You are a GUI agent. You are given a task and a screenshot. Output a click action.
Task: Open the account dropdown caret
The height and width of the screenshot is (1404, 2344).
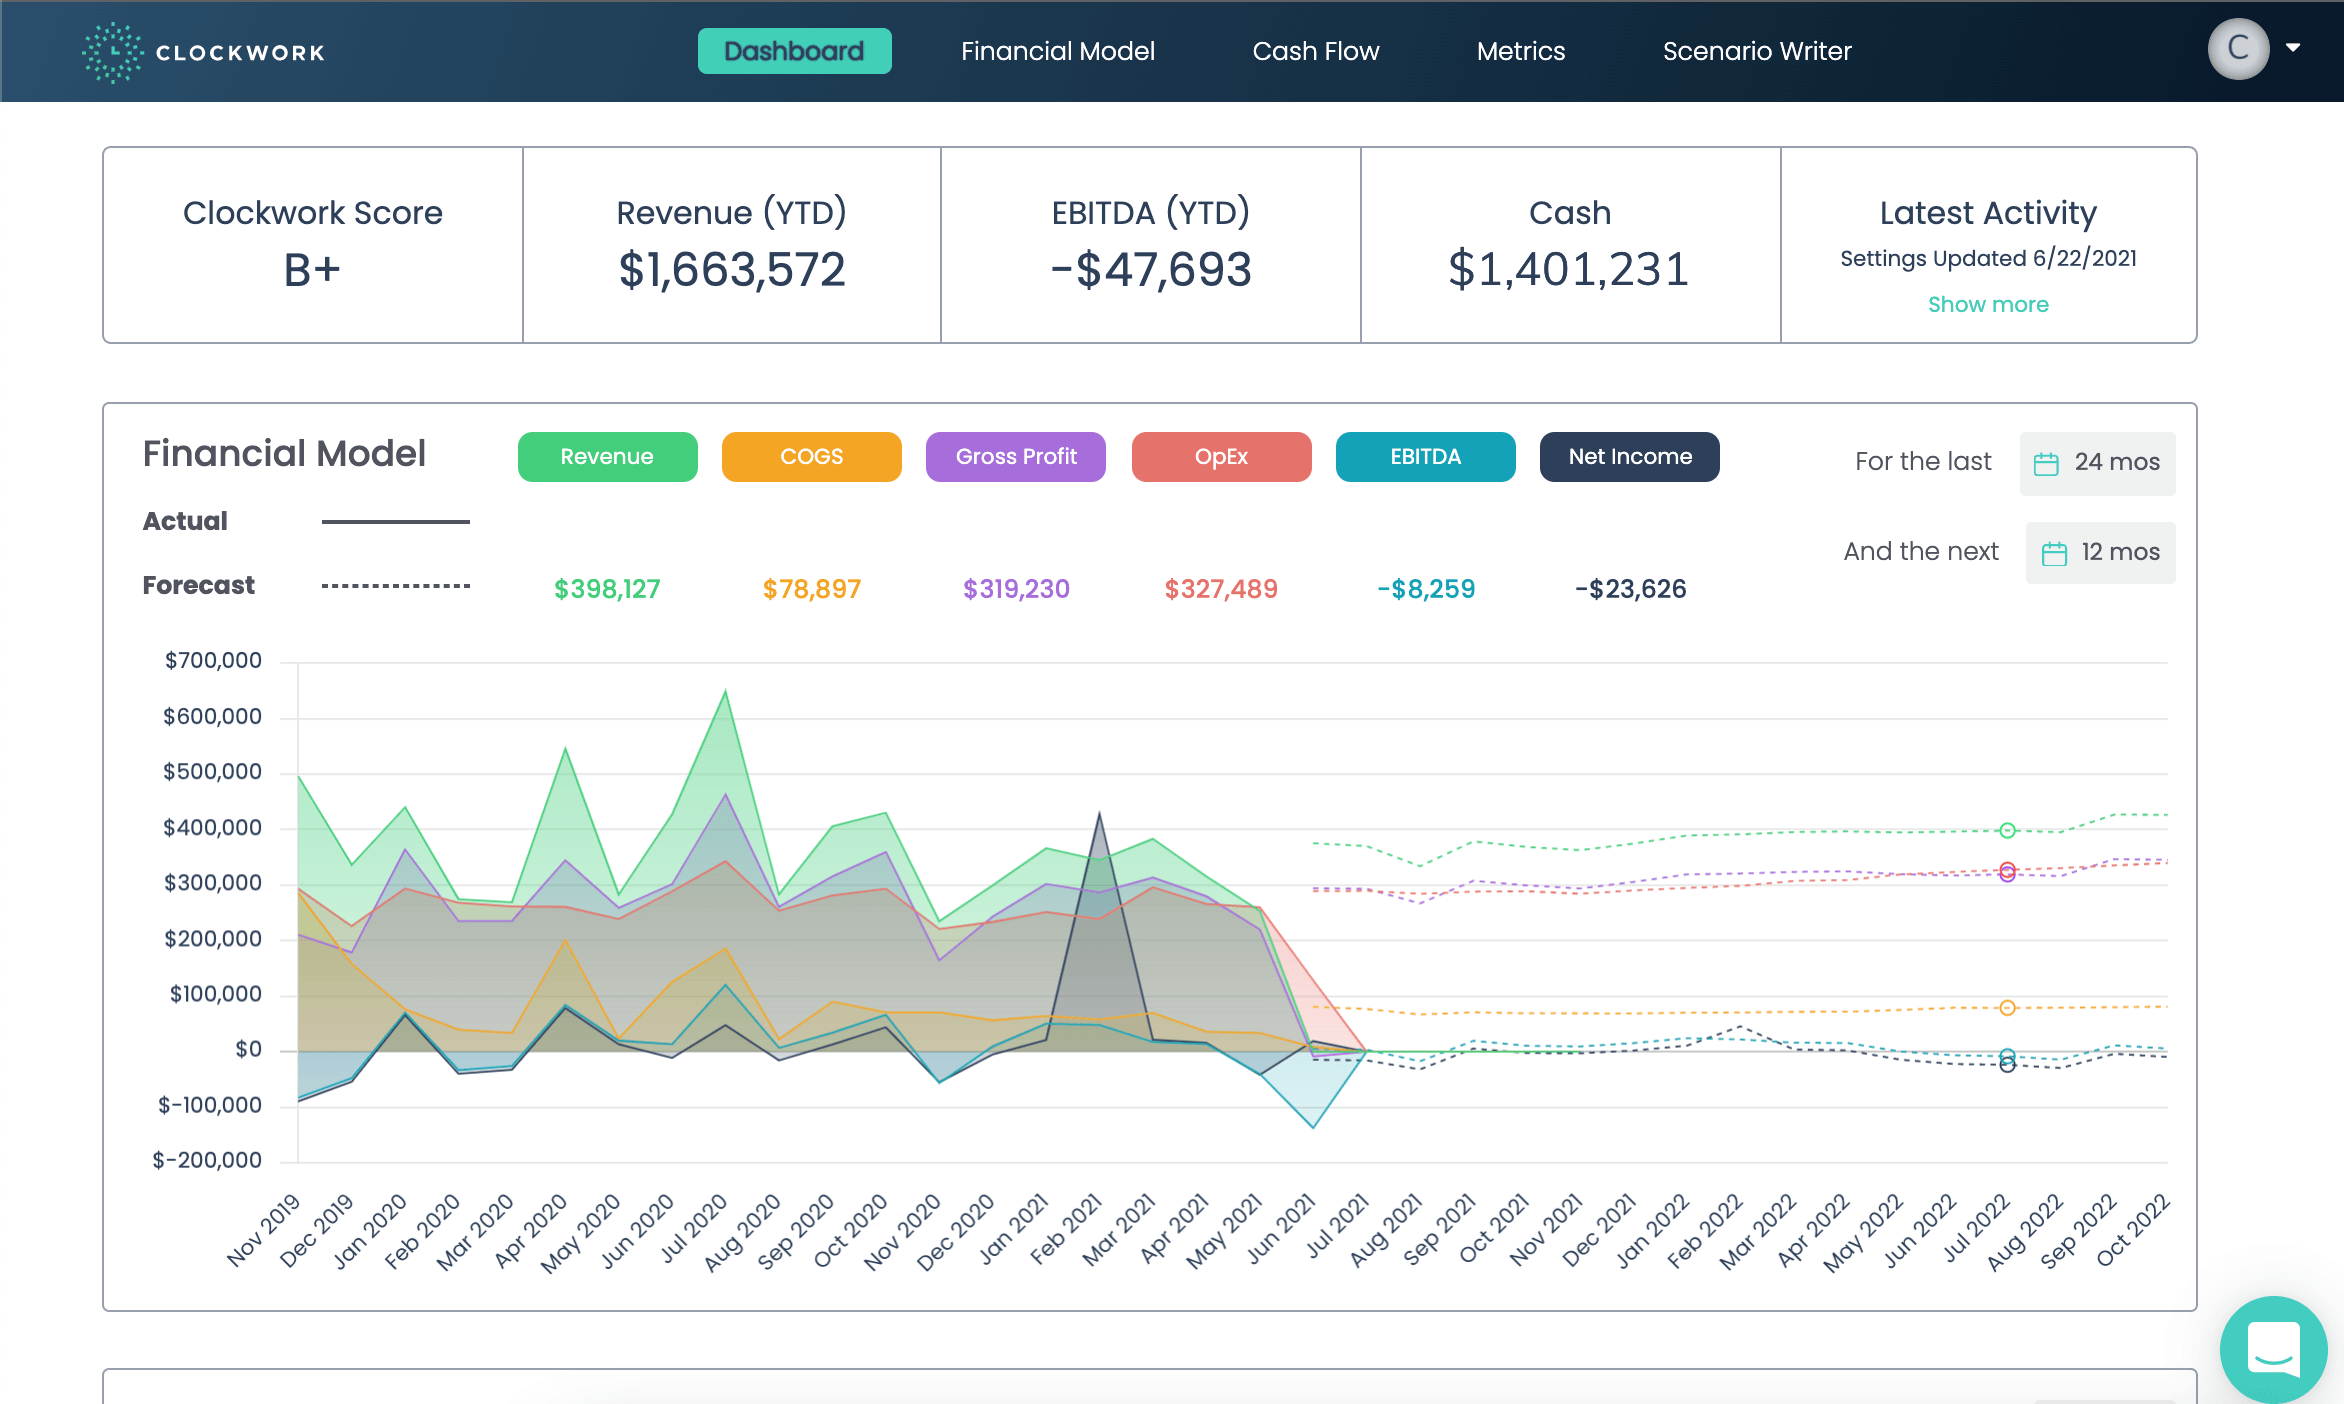(2293, 47)
